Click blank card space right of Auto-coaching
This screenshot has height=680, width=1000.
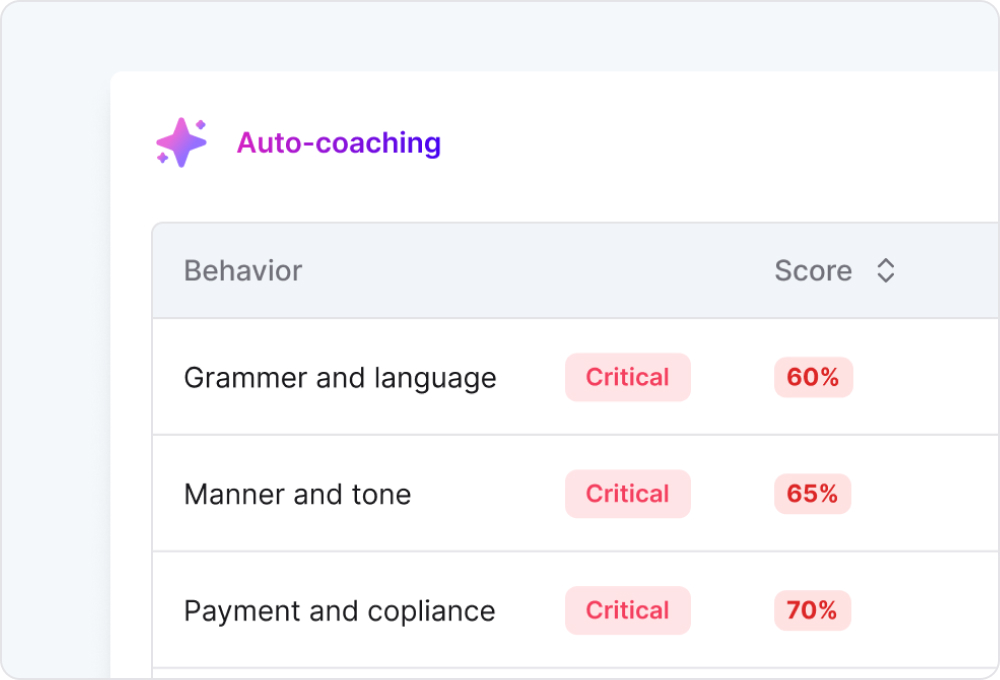click(x=714, y=143)
